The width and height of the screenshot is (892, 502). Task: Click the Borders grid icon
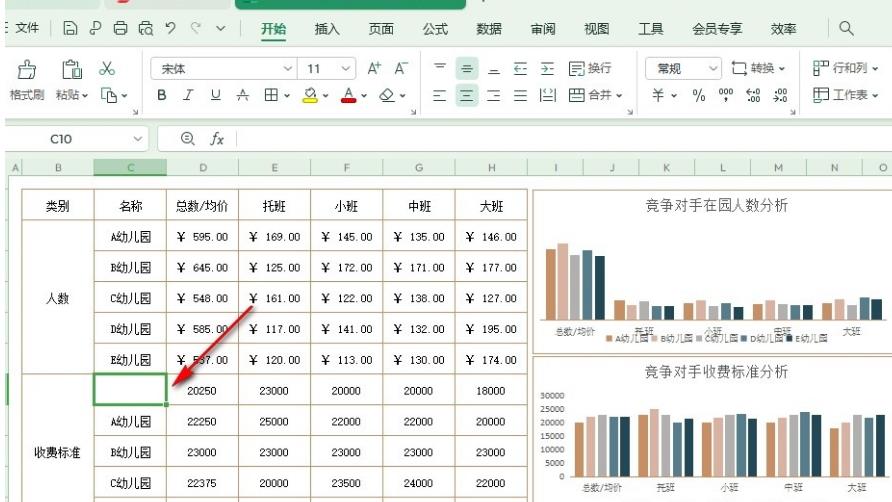[x=271, y=95]
